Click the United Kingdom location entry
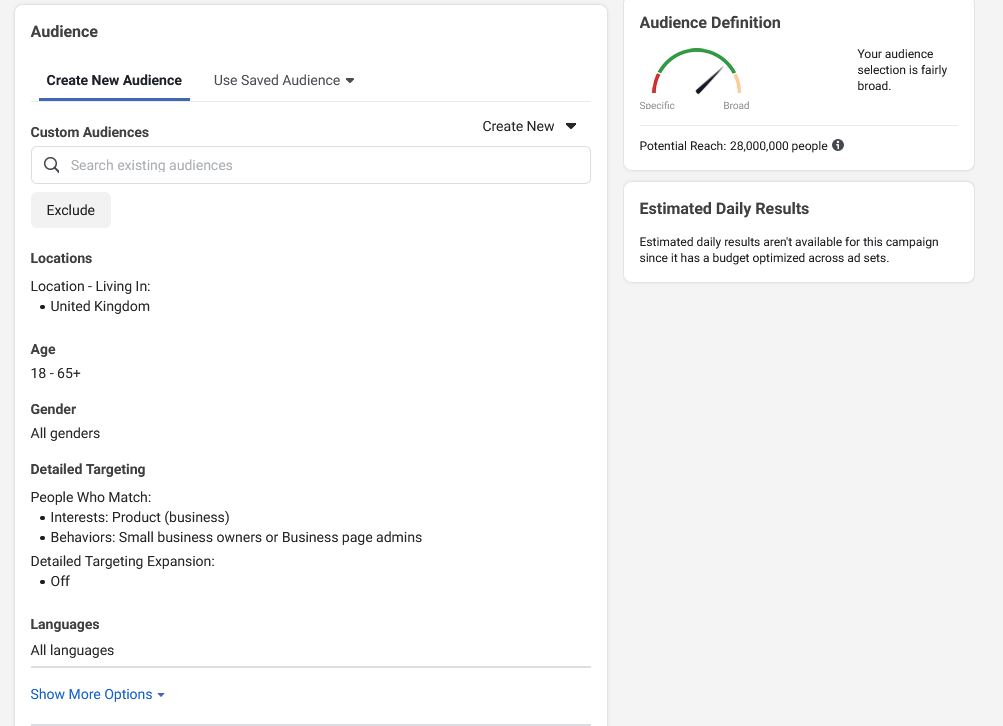Viewport: 1003px width, 726px height. [x=100, y=306]
